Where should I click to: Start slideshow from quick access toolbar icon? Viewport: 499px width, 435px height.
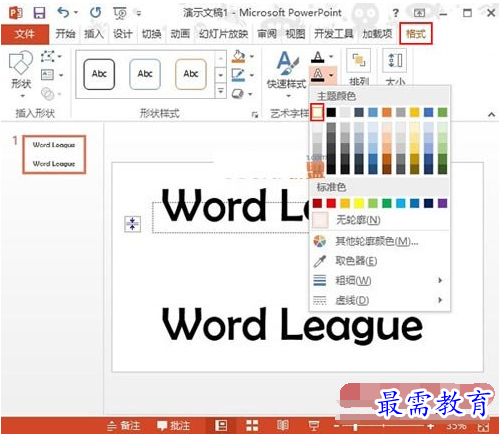[x=120, y=13]
